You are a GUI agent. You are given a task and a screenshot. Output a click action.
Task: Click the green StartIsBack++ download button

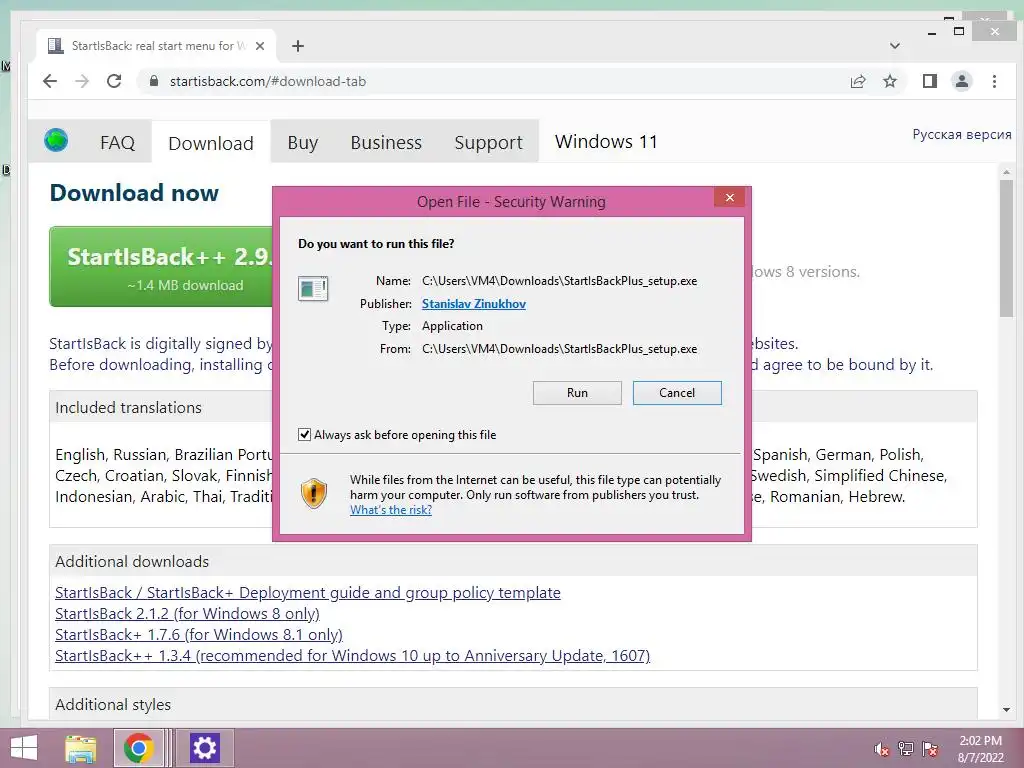(161, 266)
